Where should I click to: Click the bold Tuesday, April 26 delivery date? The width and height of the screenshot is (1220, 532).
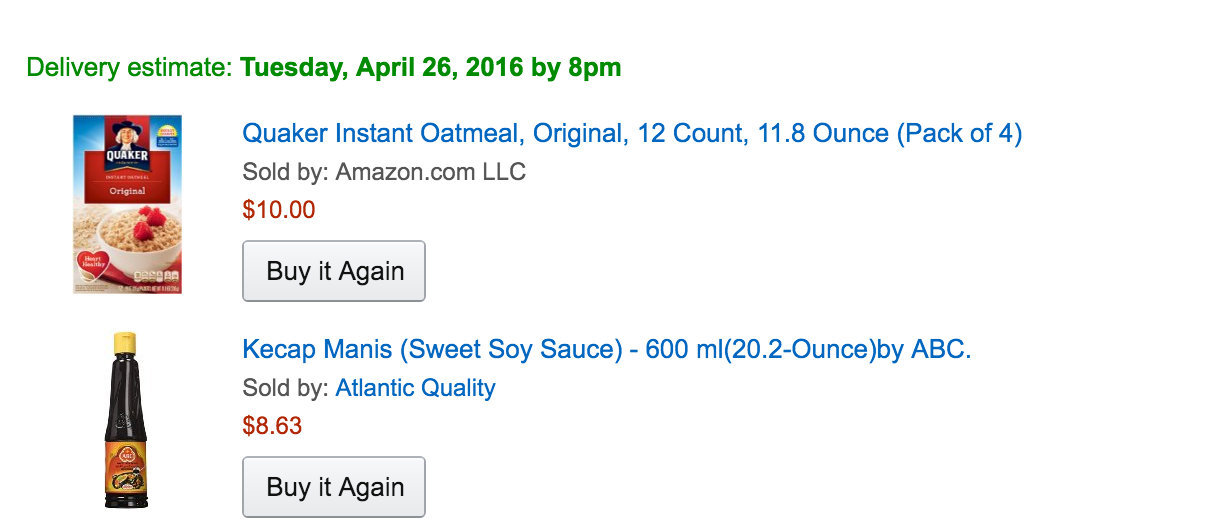point(430,68)
